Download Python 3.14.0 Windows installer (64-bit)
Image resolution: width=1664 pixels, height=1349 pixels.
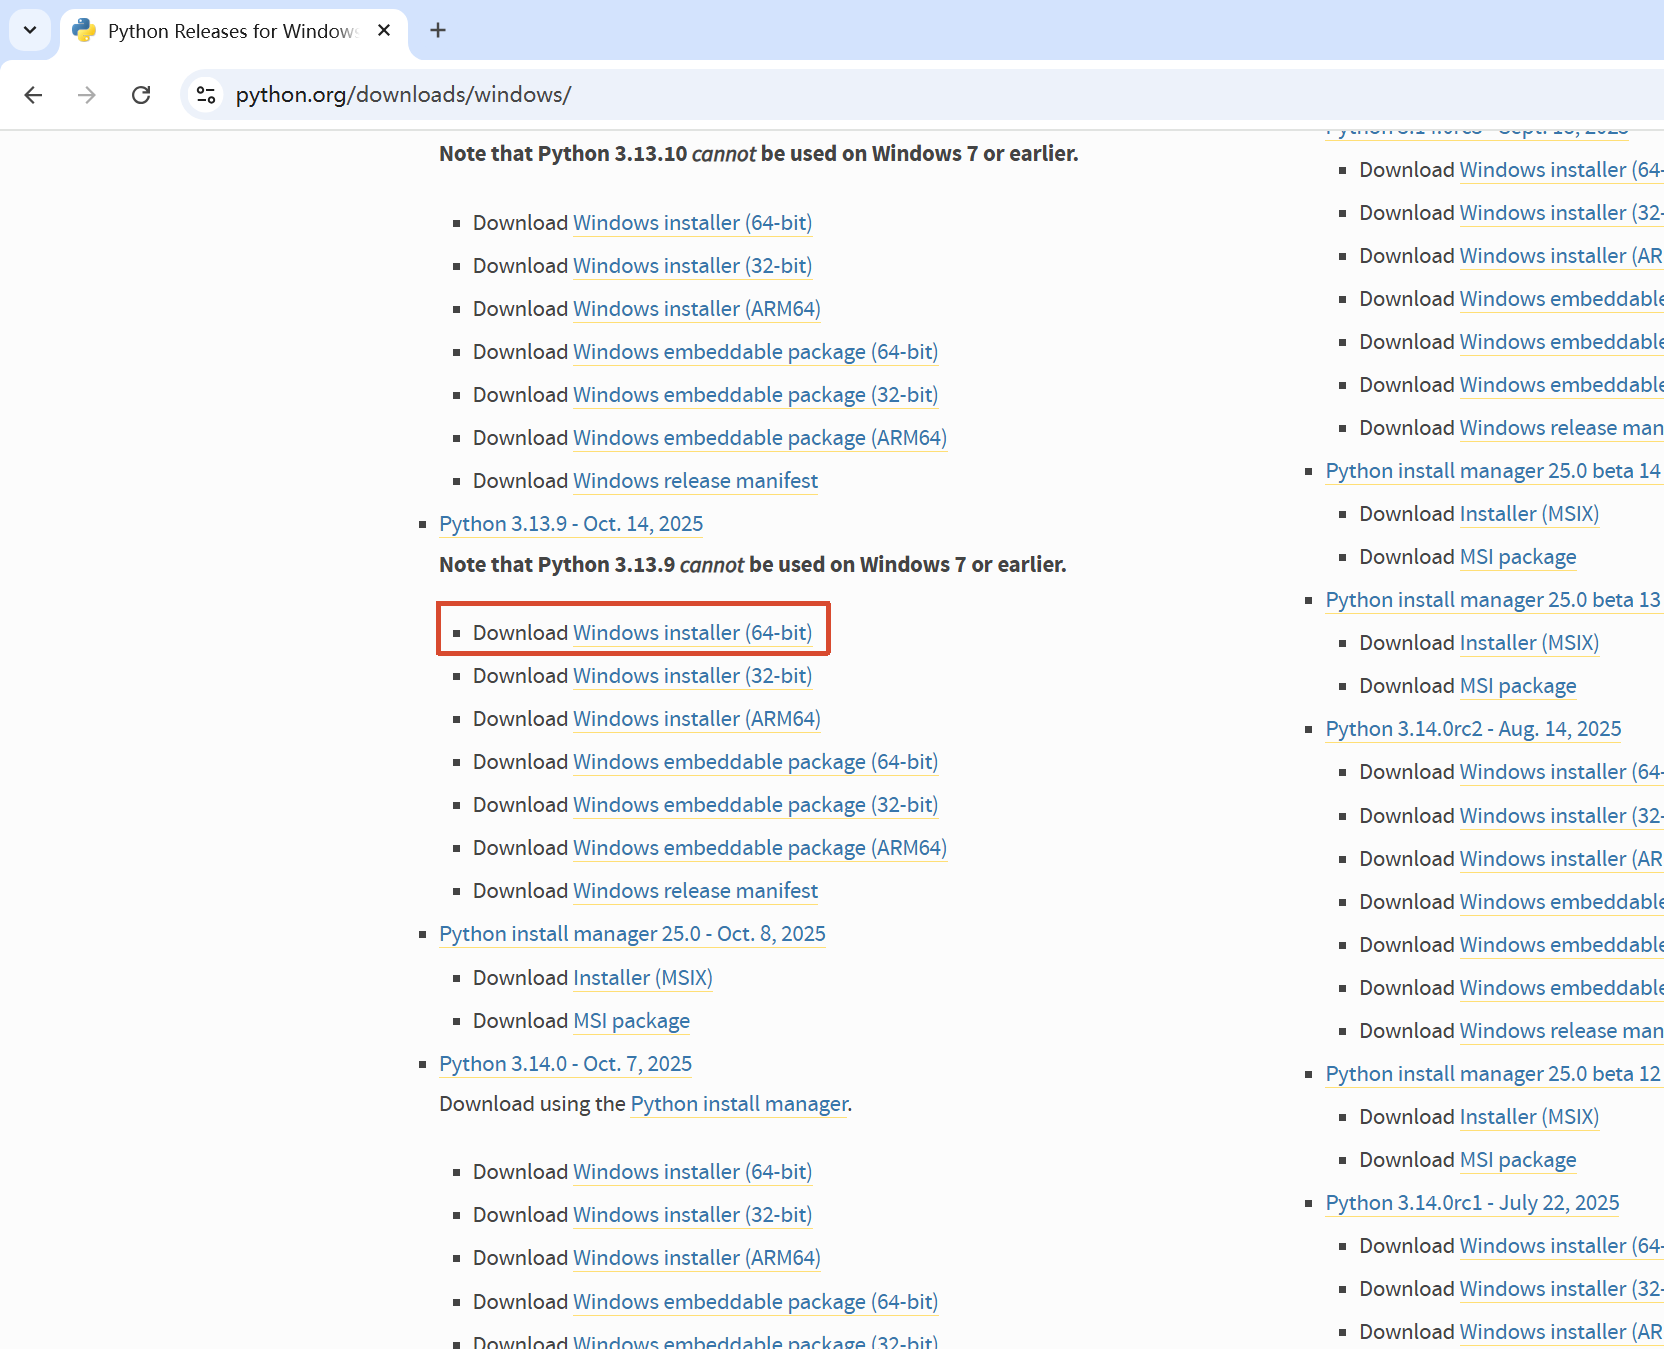(x=692, y=1172)
